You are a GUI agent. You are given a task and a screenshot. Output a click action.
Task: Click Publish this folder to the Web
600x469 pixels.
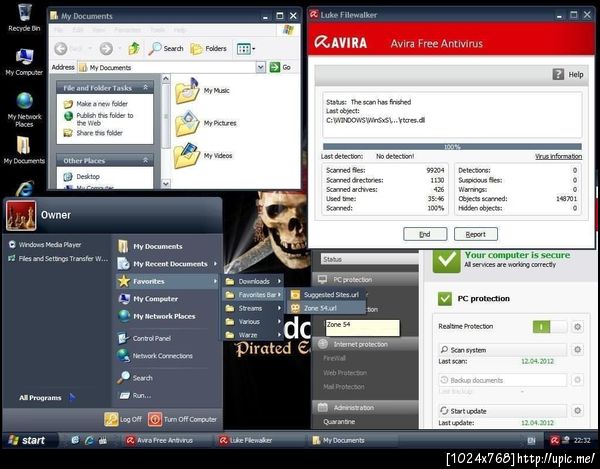[x=104, y=119]
